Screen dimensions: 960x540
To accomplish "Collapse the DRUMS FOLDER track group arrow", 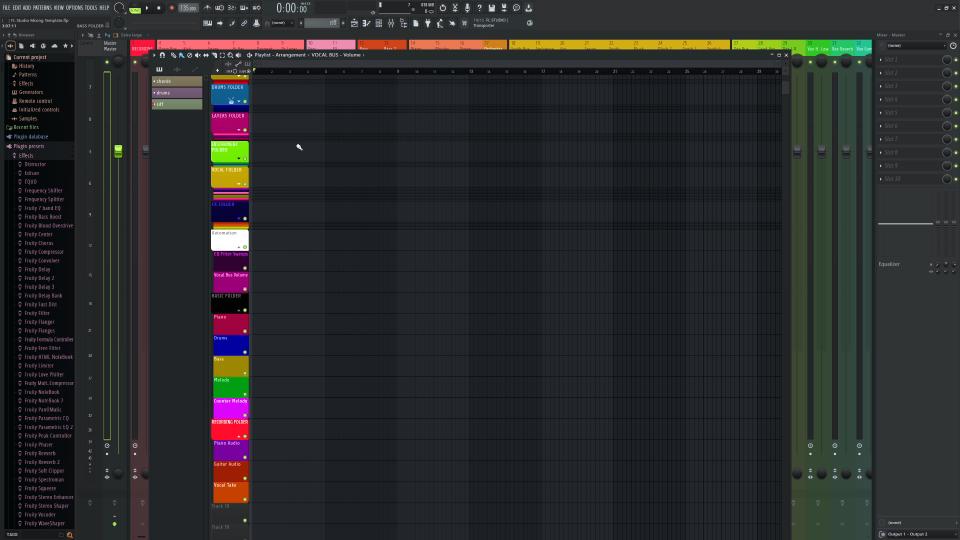I will 239,102.
